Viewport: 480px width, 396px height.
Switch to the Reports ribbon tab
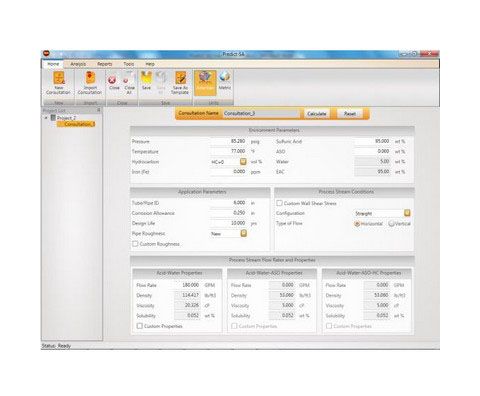pos(105,64)
